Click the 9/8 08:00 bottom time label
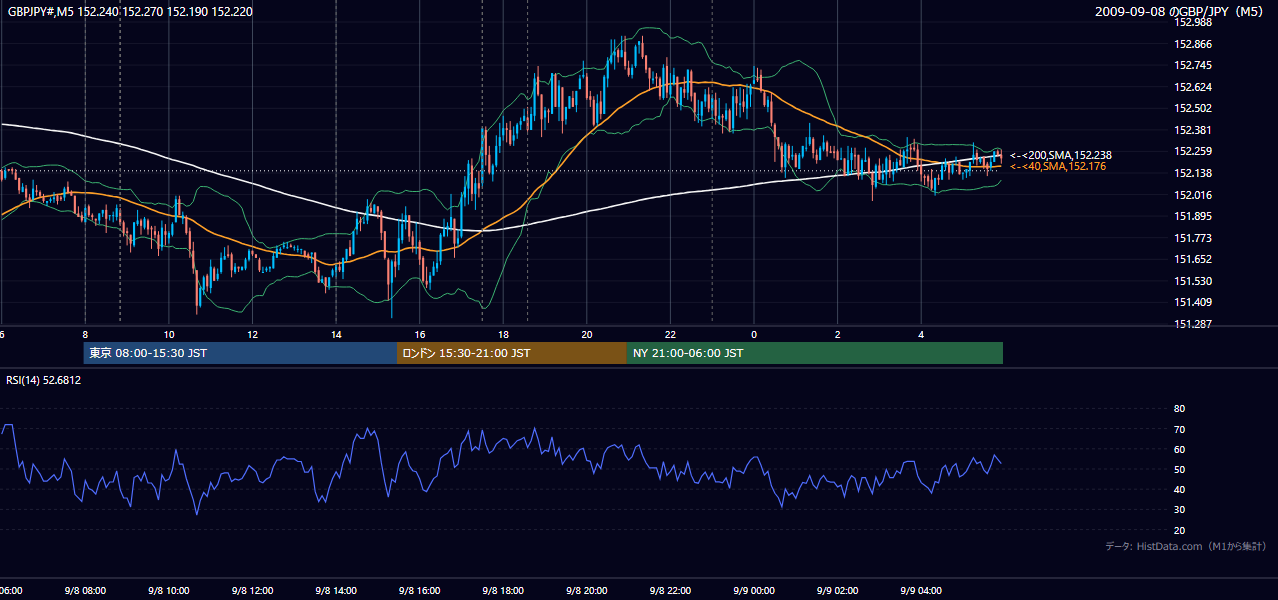 coord(85,591)
